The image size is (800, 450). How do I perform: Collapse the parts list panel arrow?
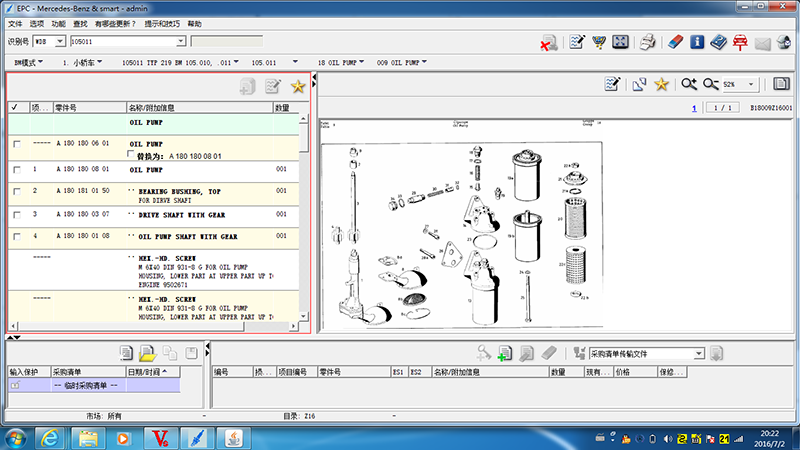[314, 79]
